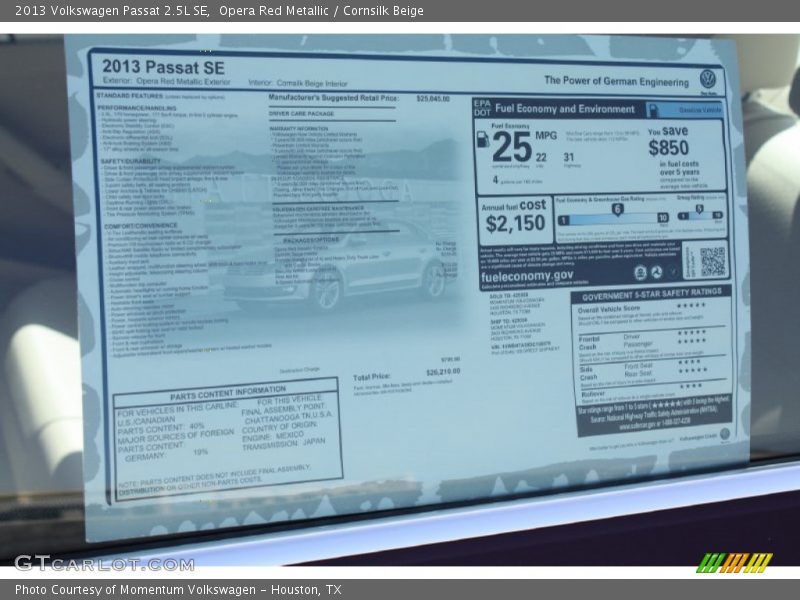Viewport: 800px width, 600px height.
Task: Click the Smog Rating scale
Action: pyautogui.click(x=702, y=212)
